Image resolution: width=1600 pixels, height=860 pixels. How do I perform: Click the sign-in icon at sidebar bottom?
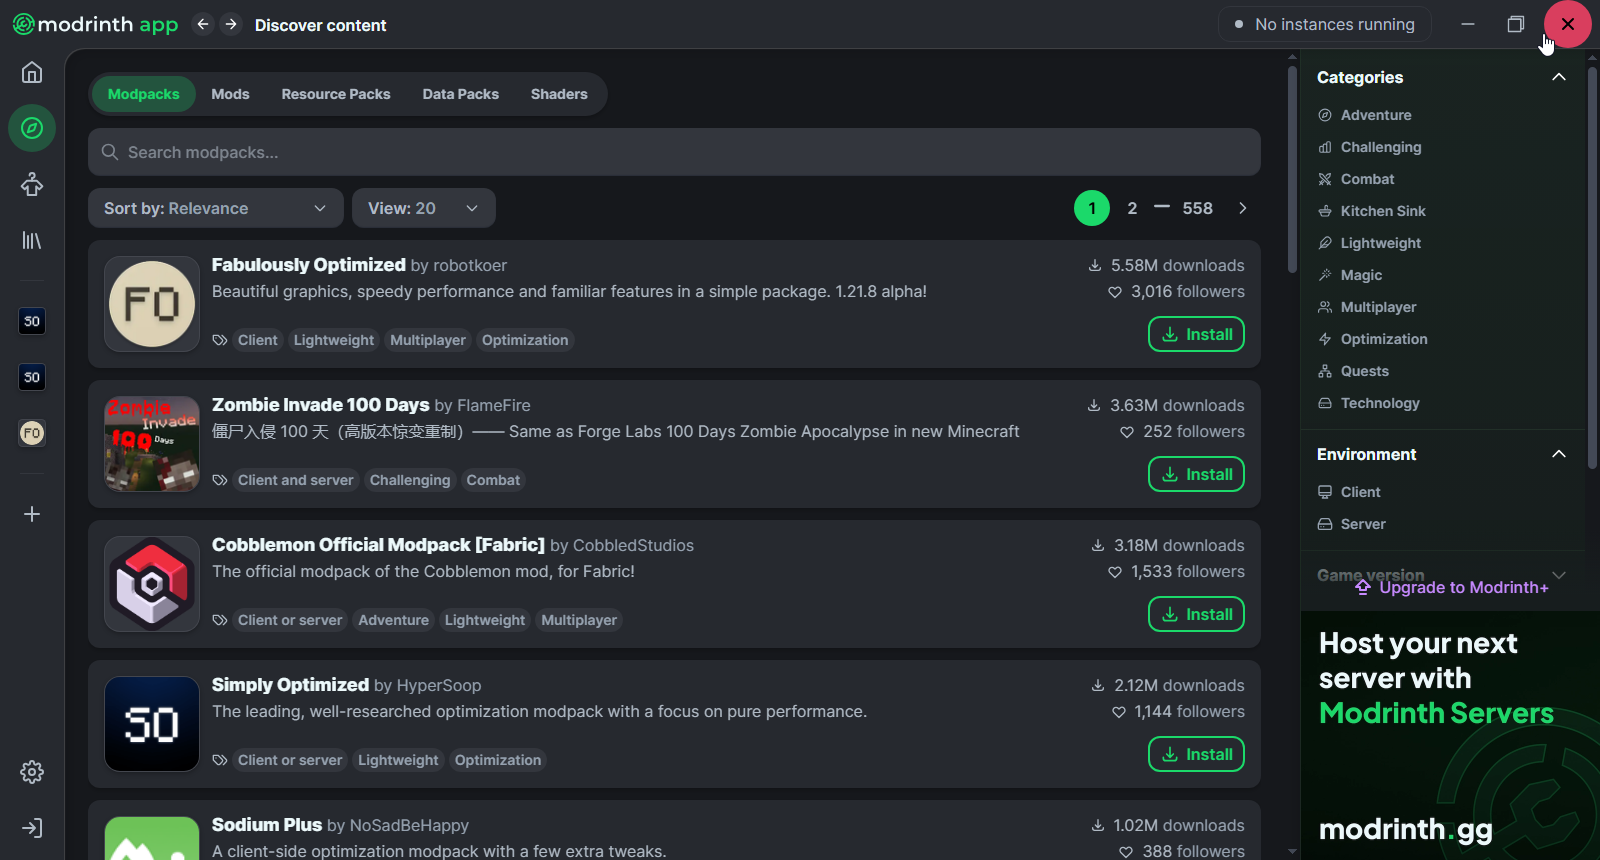click(32, 828)
